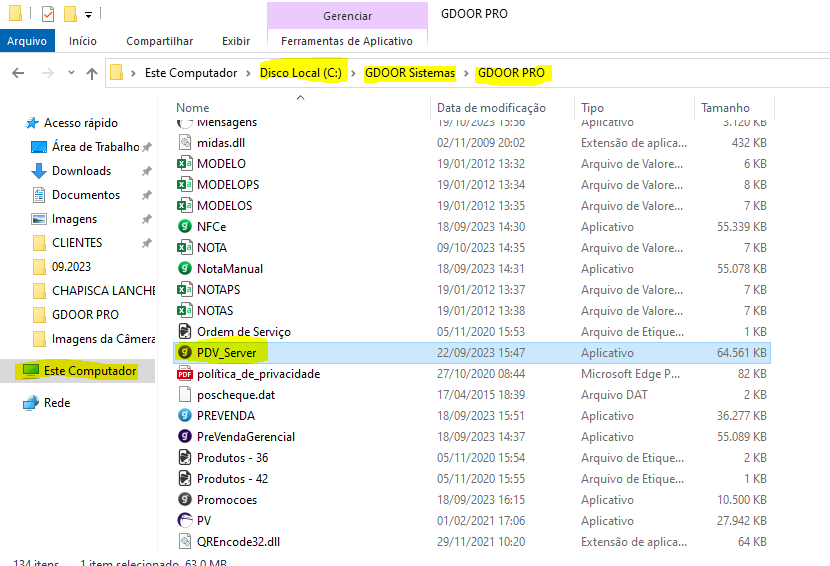This screenshot has height=566, width=830.
Task: Sort files by the Tamanho column header
Action: click(x=725, y=108)
